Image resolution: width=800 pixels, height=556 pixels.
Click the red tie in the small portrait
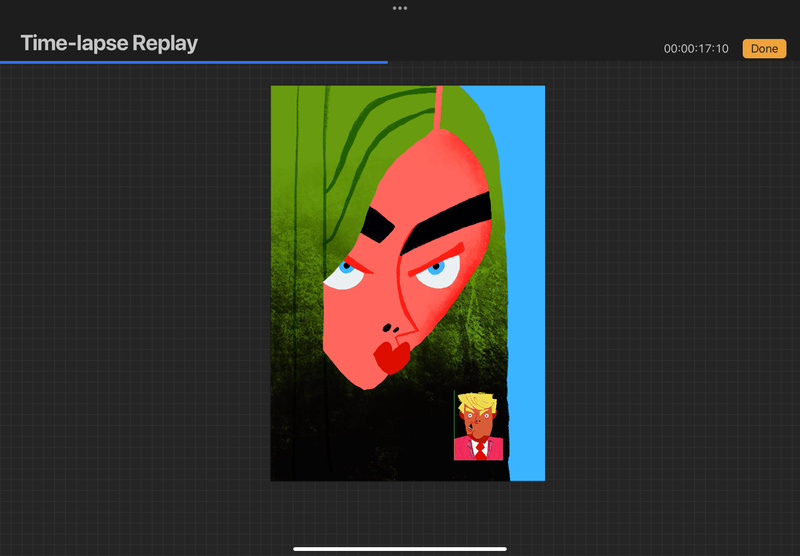coord(480,449)
